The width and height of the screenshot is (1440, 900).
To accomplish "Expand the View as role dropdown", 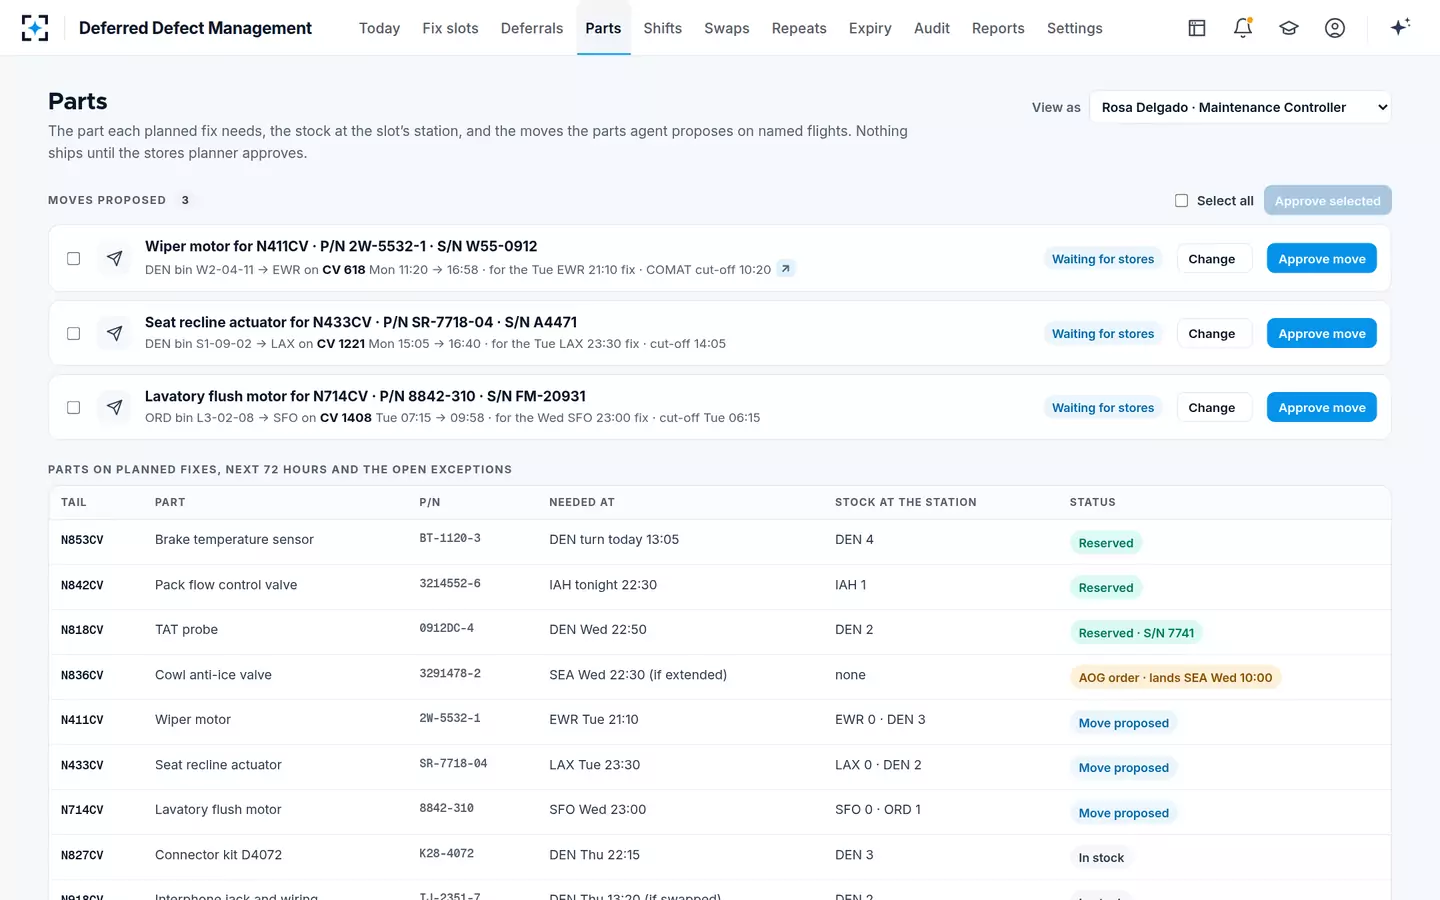I will point(1240,107).
